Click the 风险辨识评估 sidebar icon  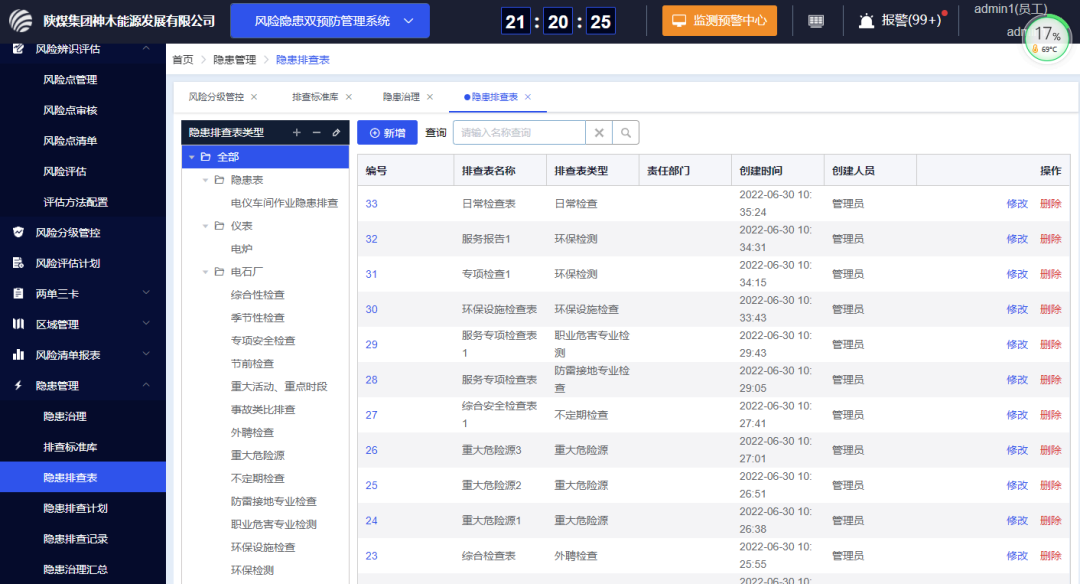(x=19, y=49)
